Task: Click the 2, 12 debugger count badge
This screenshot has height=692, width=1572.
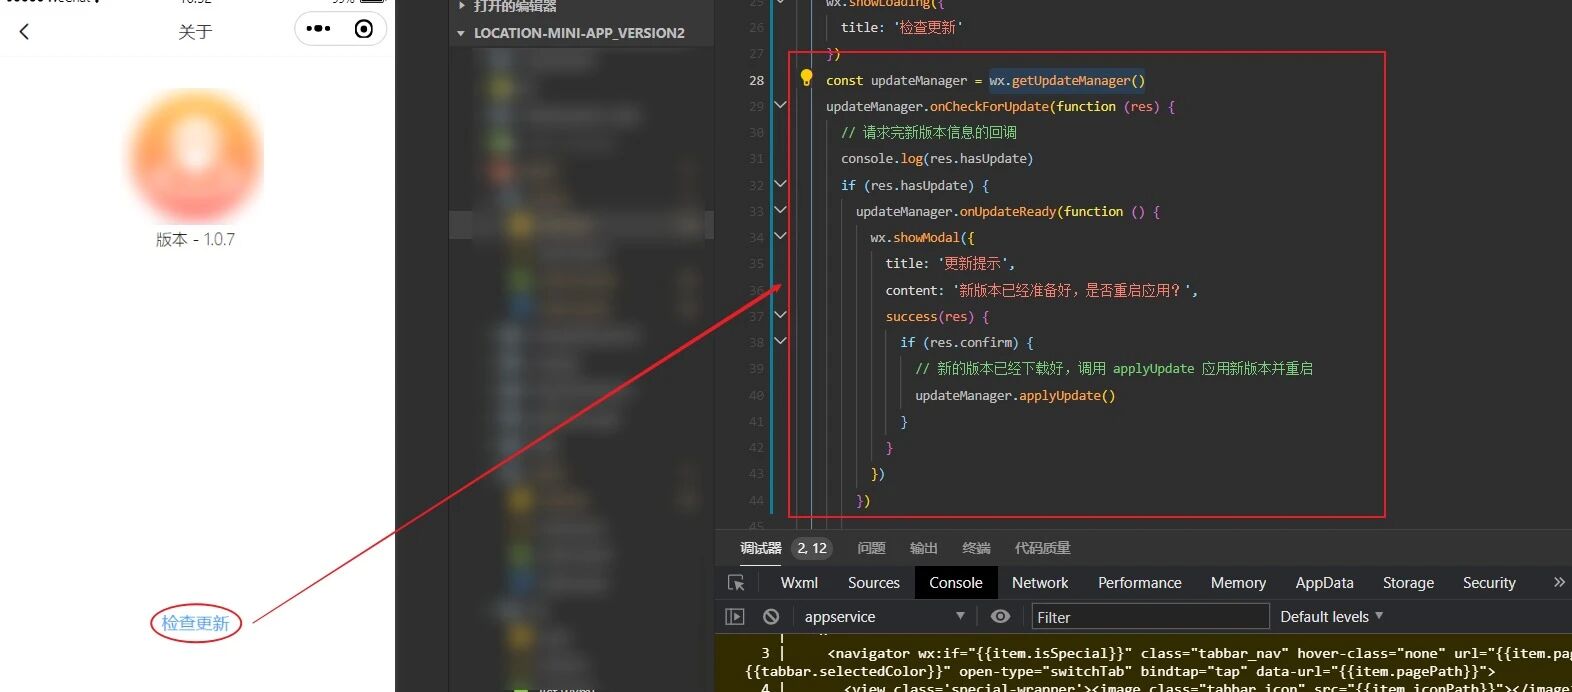Action: point(812,548)
